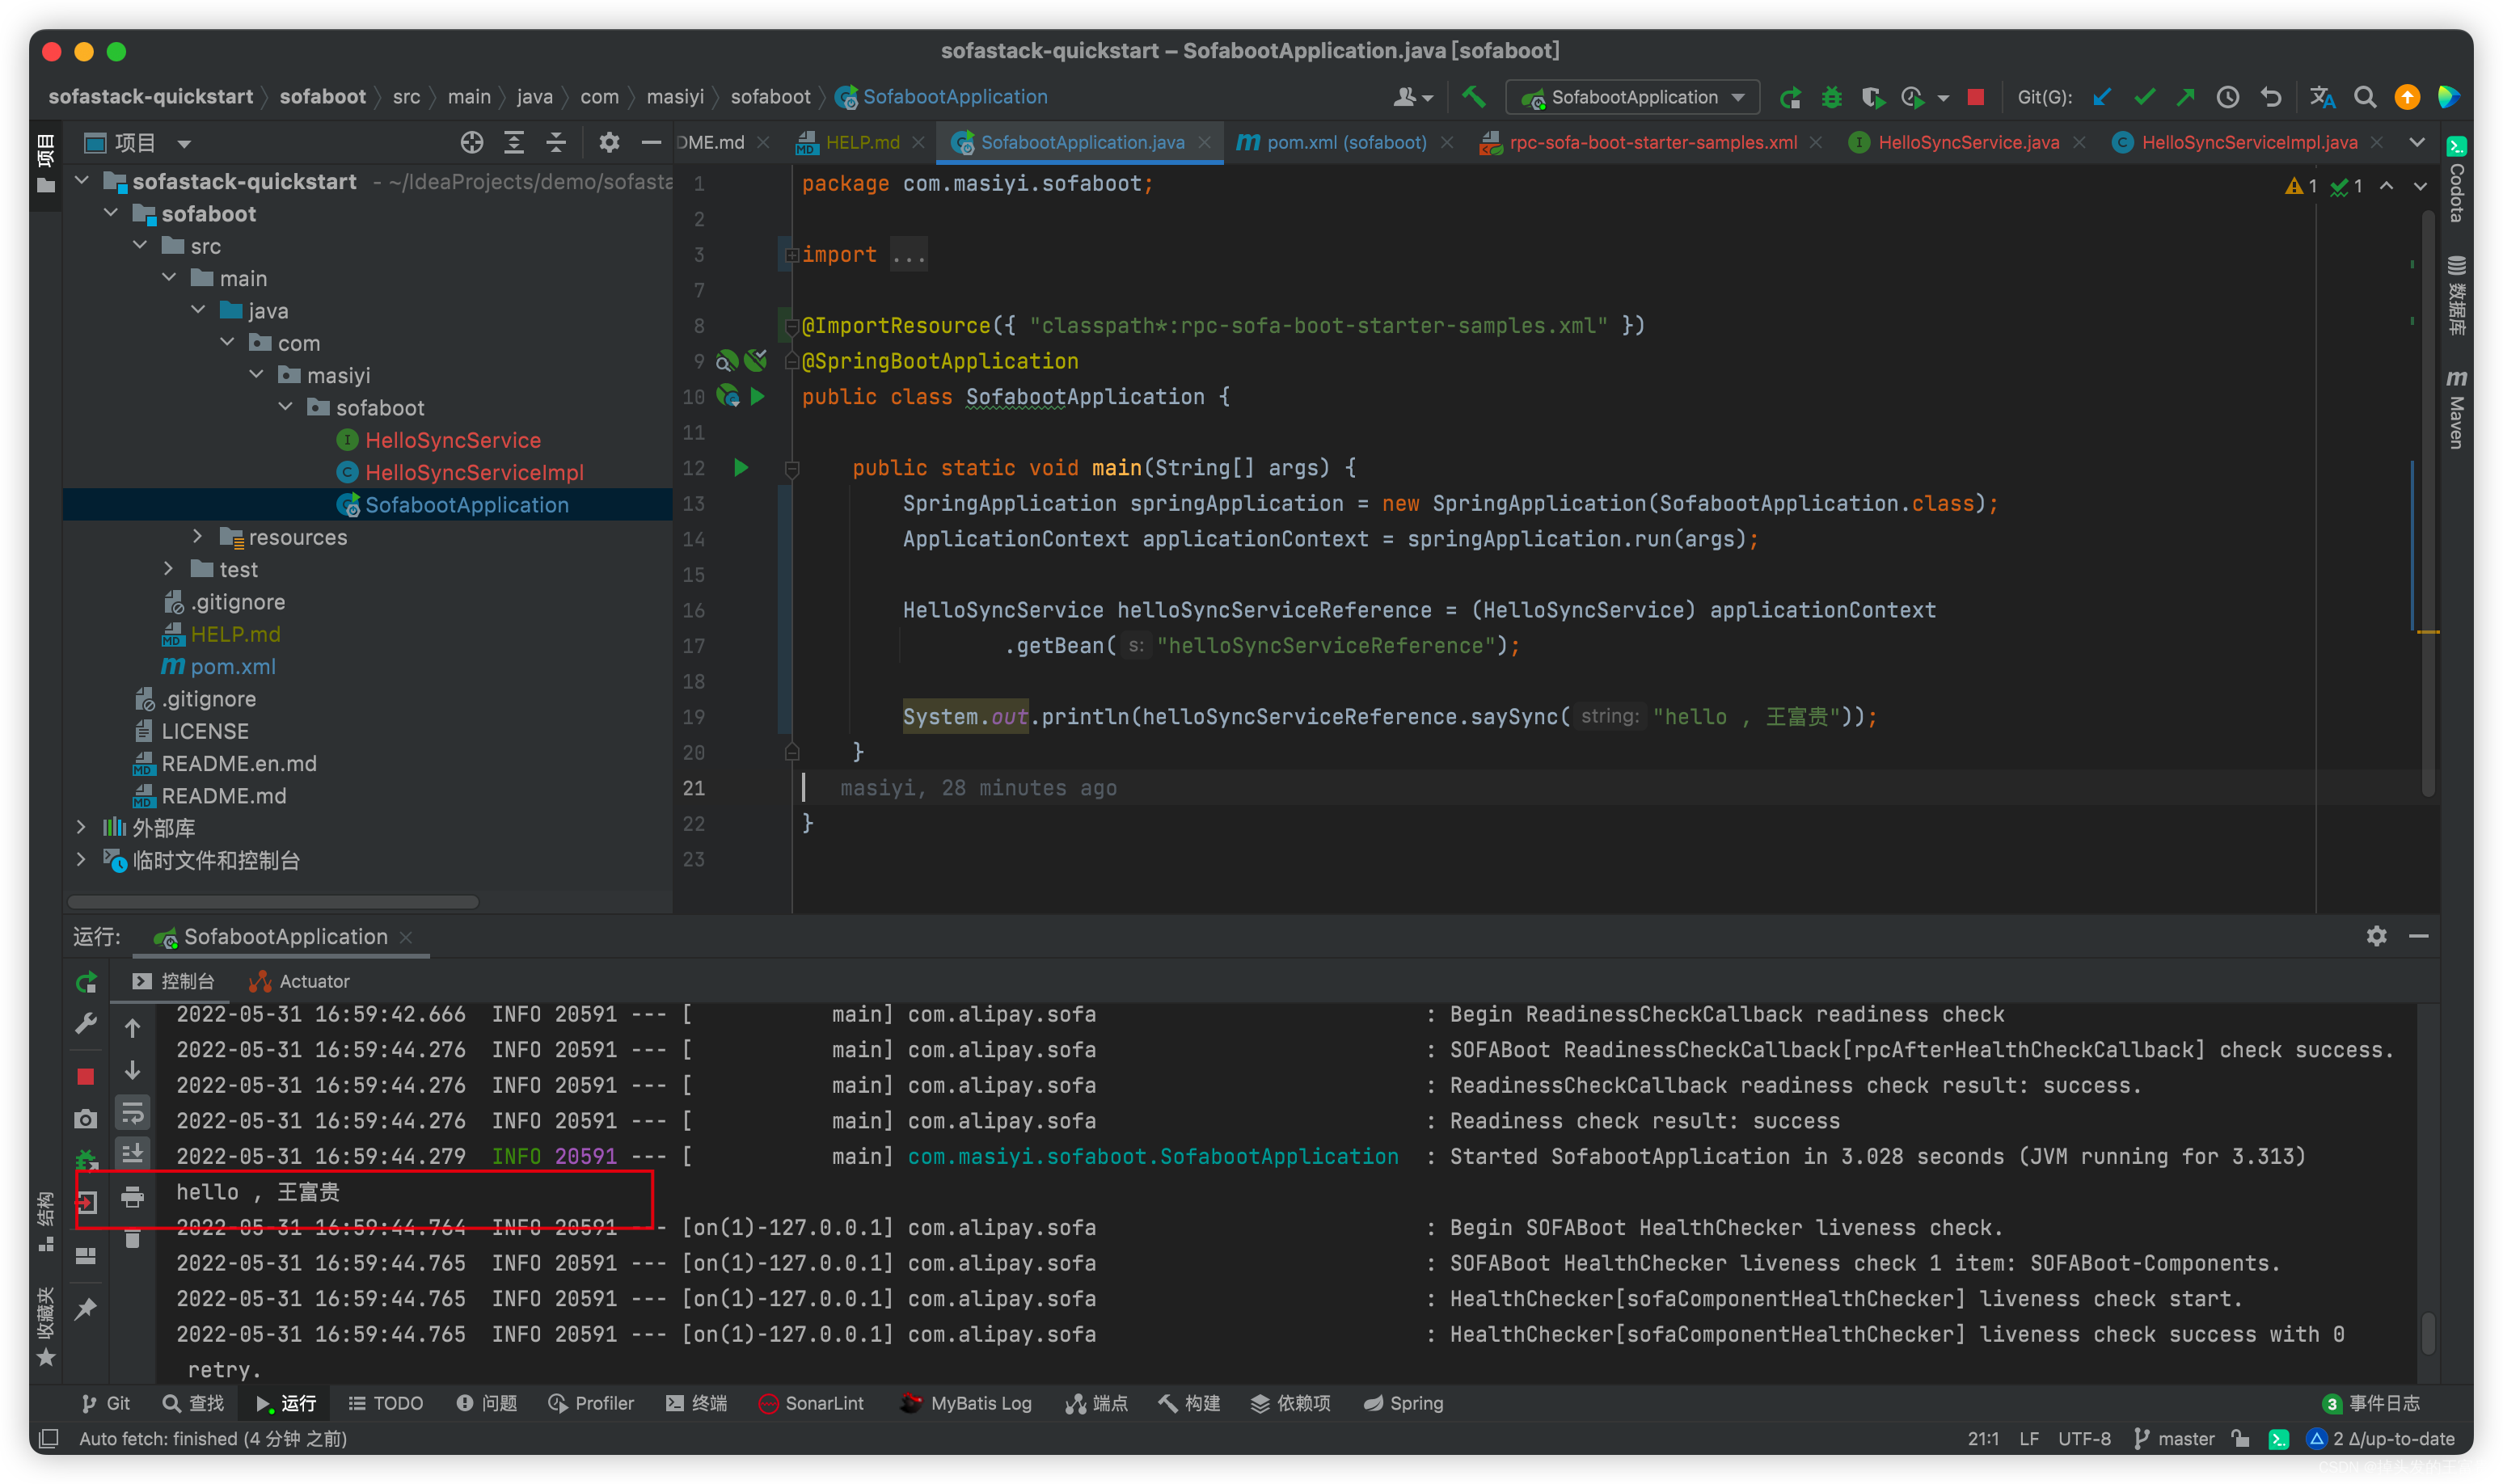Screen dimensions: 2503x1484
Task: Open Event Log in status bar
Action: [x=2371, y=1403]
